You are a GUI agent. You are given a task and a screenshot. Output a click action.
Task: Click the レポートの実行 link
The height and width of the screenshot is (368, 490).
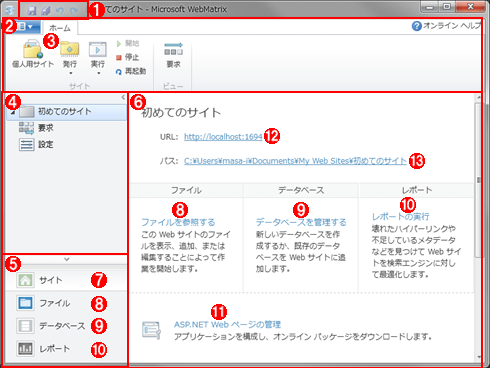(x=400, y=217)
